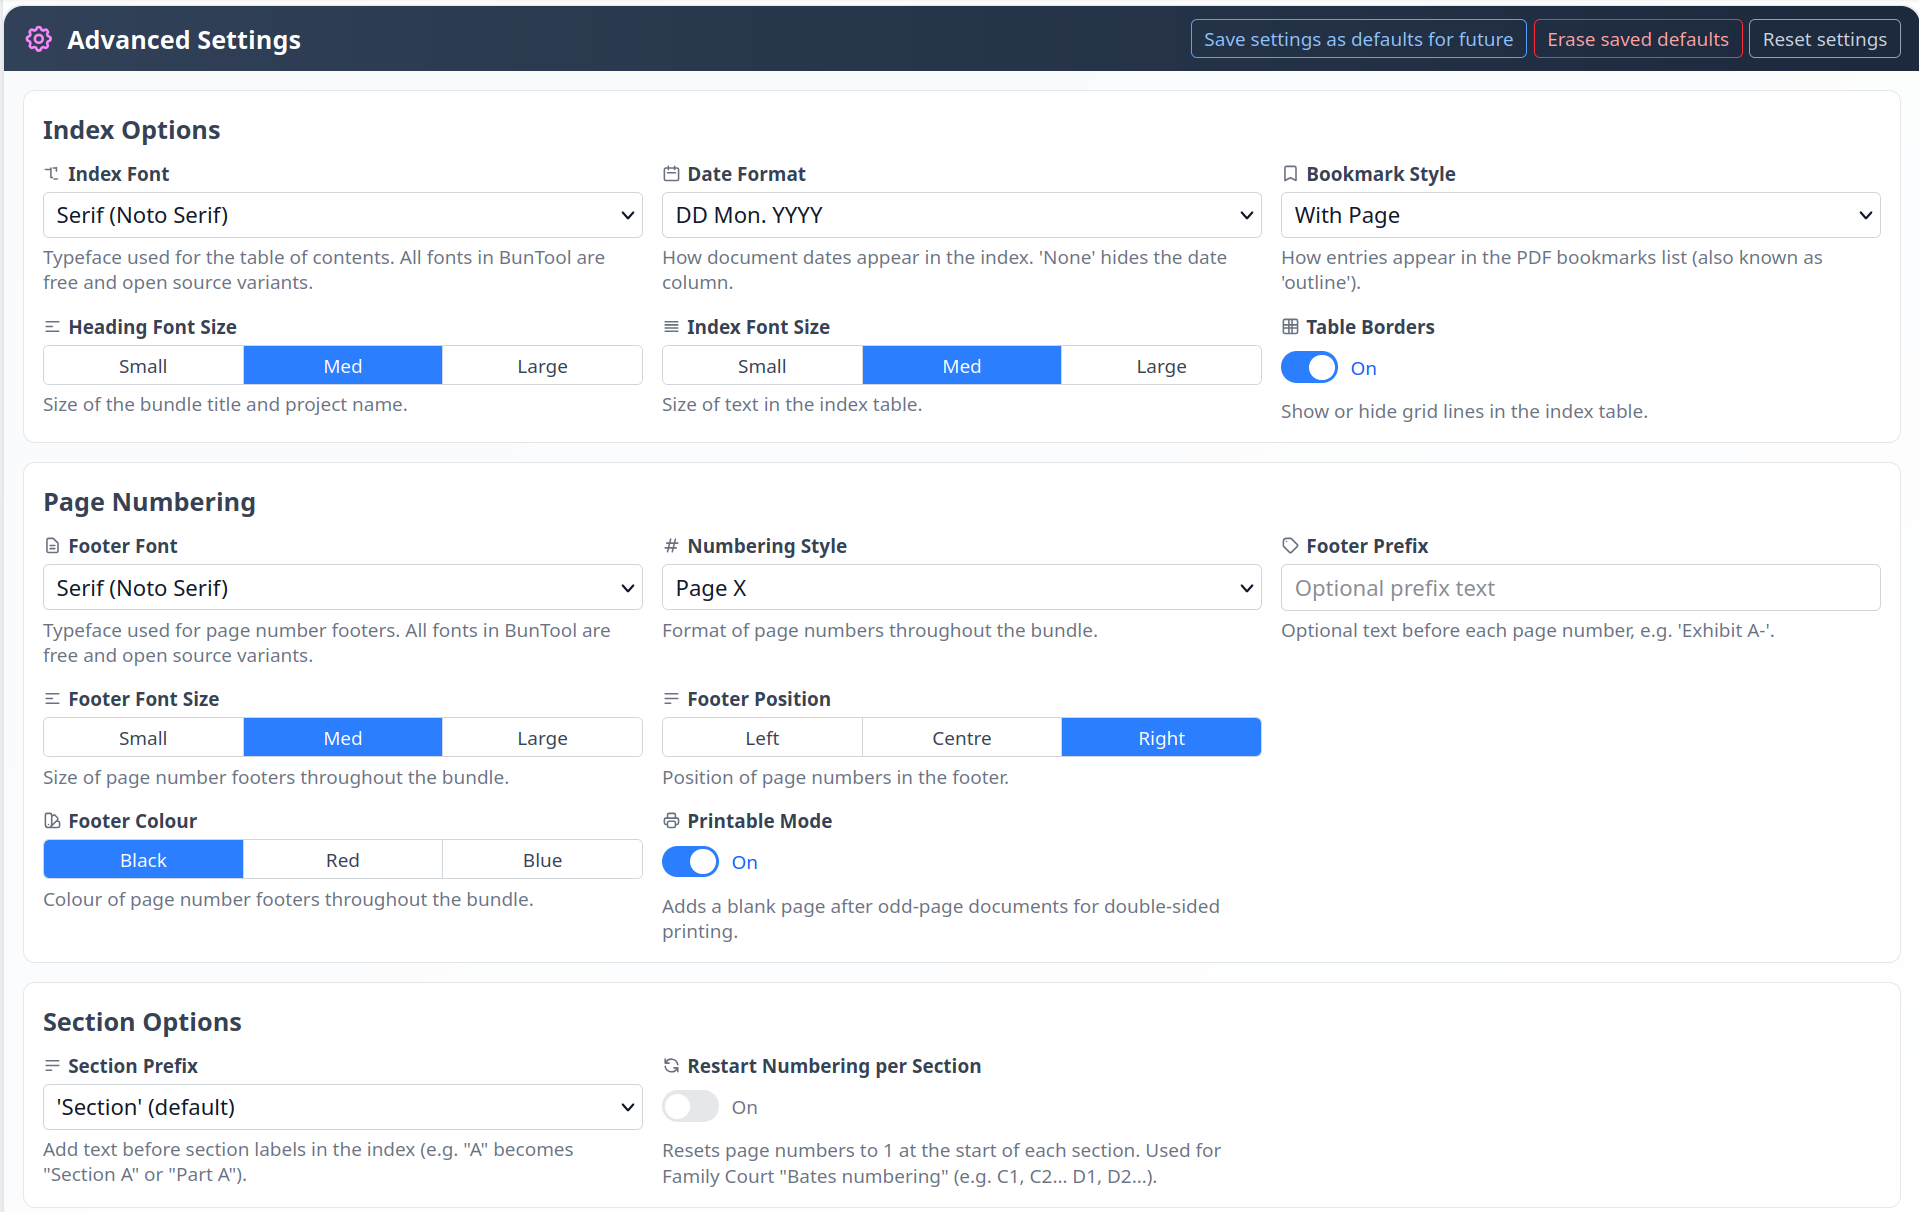Click the Footer Prefix tag icon
The height and width of the screenshot is (1212, 1919).
pos(1290,546)
